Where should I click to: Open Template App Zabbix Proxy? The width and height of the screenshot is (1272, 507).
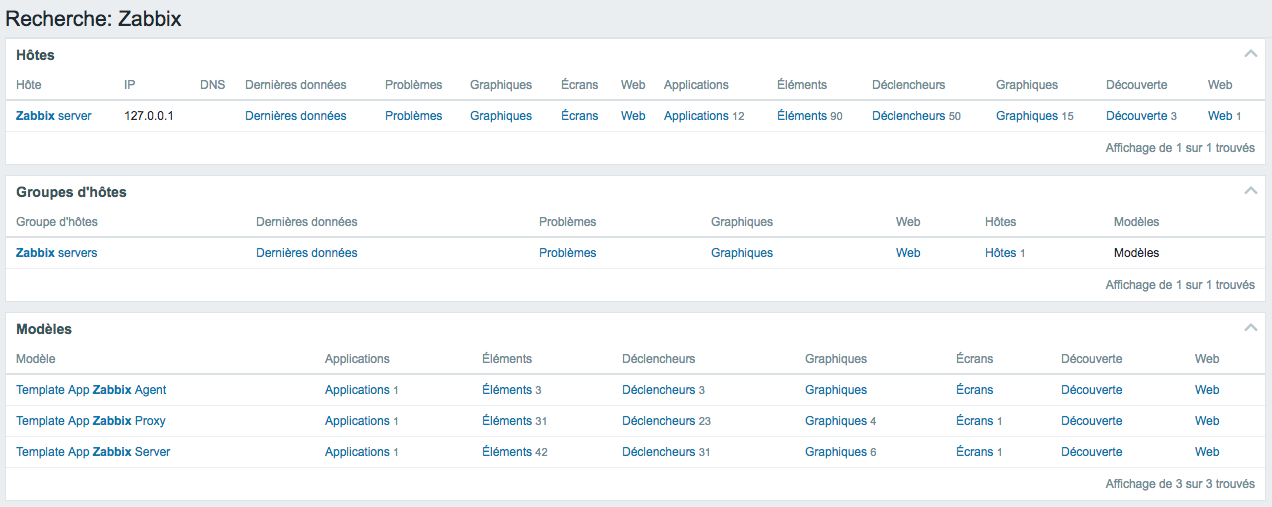pos(91,421)
